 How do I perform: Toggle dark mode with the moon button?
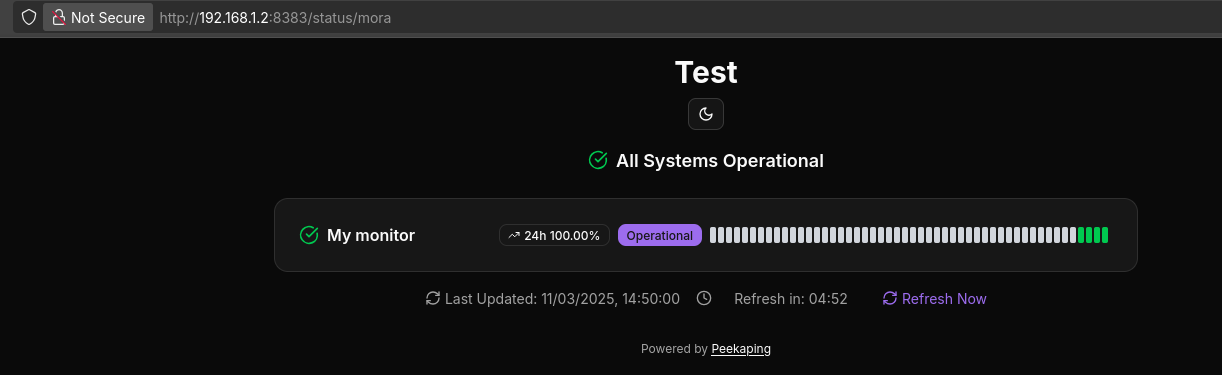[706, 114]
